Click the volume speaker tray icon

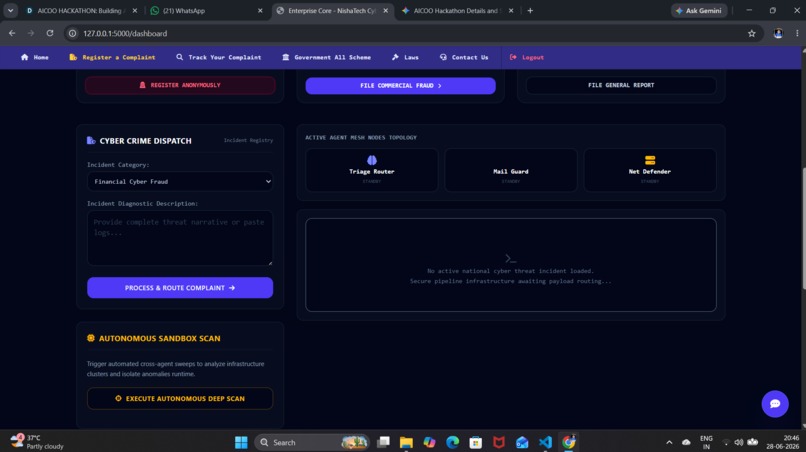(x=739, y=442)
